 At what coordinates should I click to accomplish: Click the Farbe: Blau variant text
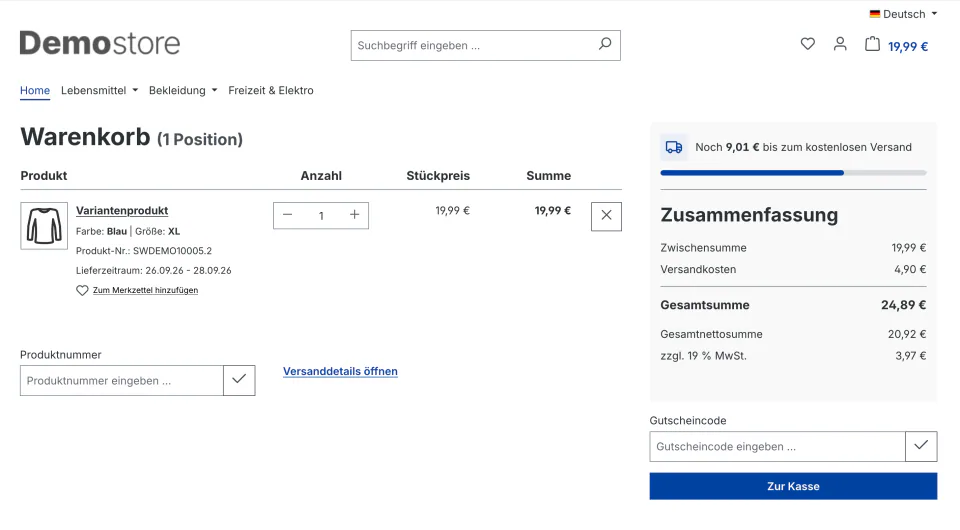pyautogui.click(x=101, y=231)
